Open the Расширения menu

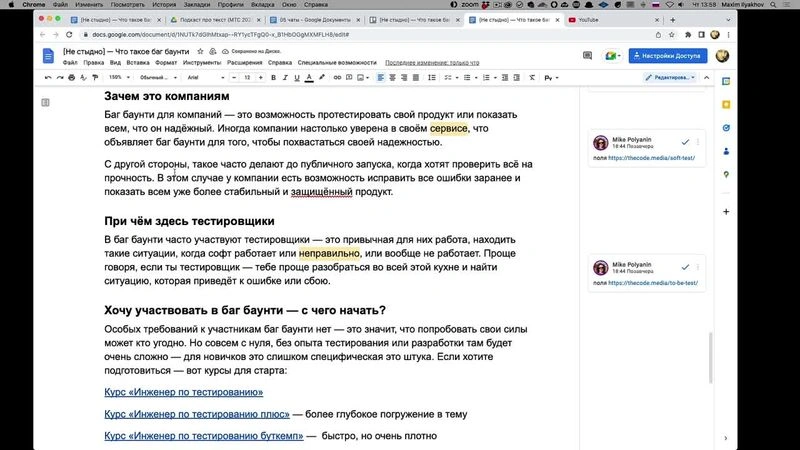244,63
